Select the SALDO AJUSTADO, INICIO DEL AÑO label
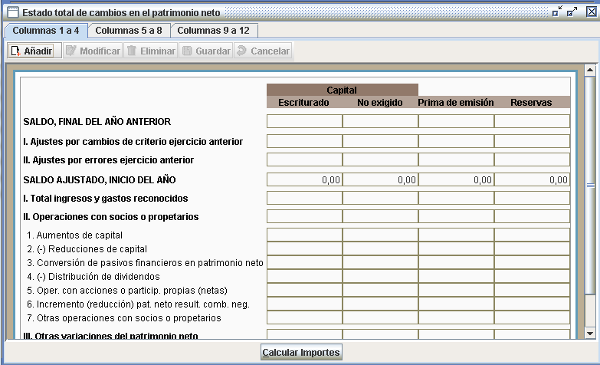This screenshot has height=365, width=600. (x=99, y=180)
